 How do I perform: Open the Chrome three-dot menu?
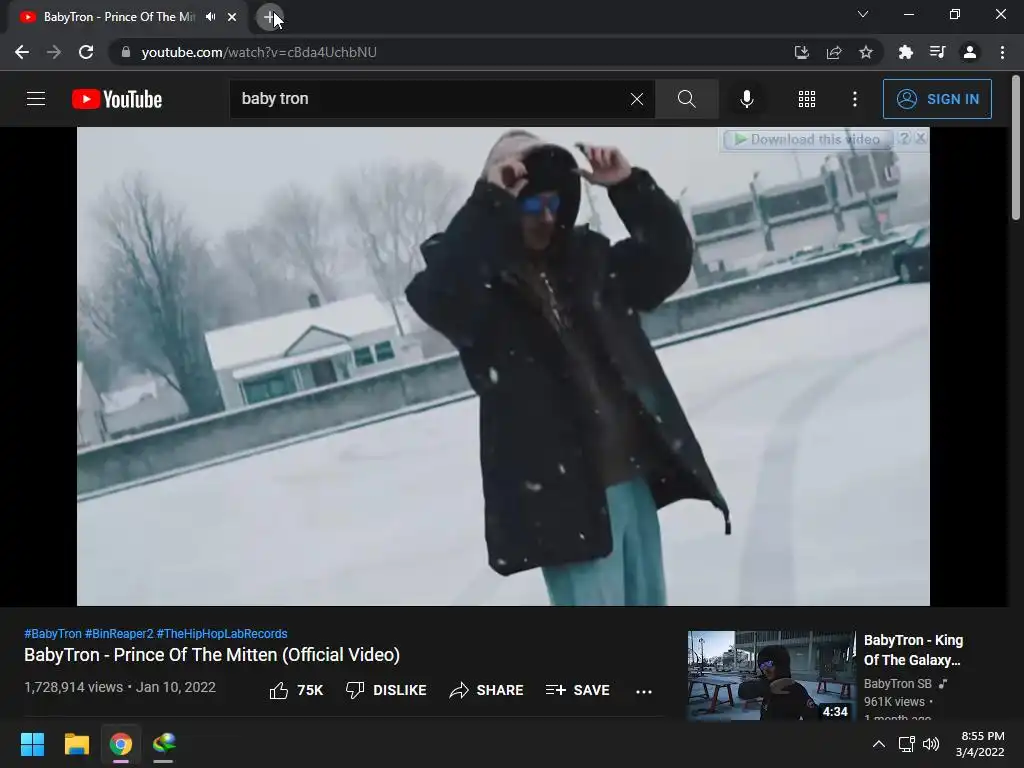[x=1002, y=52]
